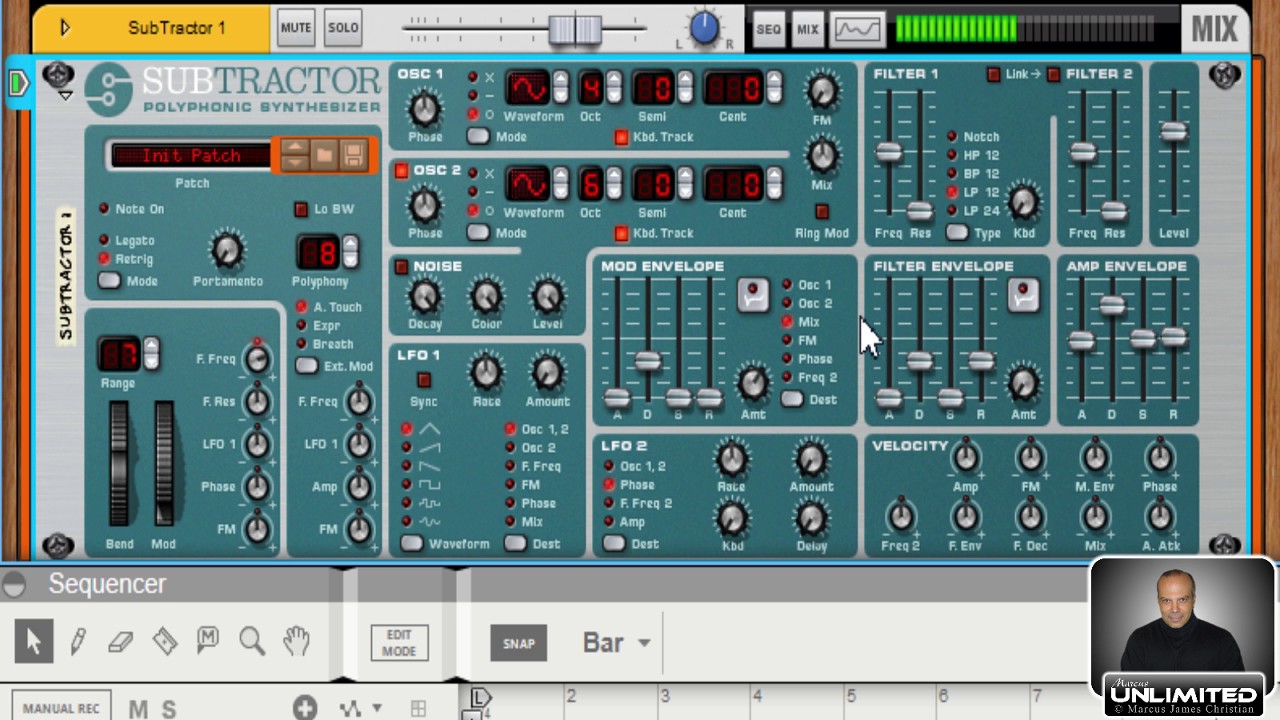
Task: Select the Arrow selection tool in Sequencer
Action: (x=34, y=641)
